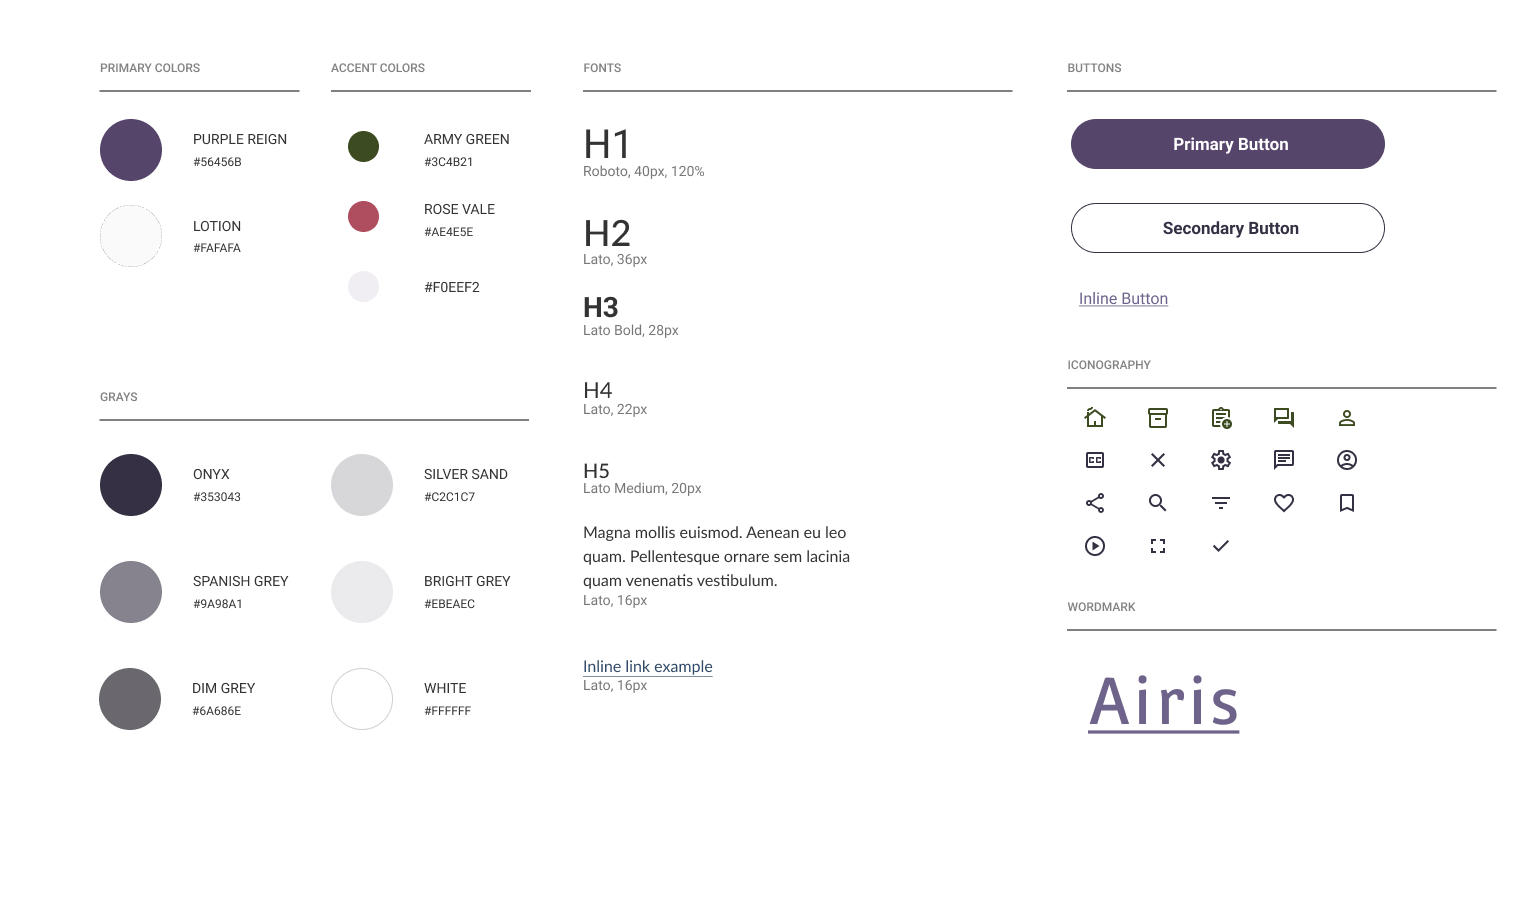Select the Silver Sand swatch
1521x902 pixels.
tap(362, 485)
